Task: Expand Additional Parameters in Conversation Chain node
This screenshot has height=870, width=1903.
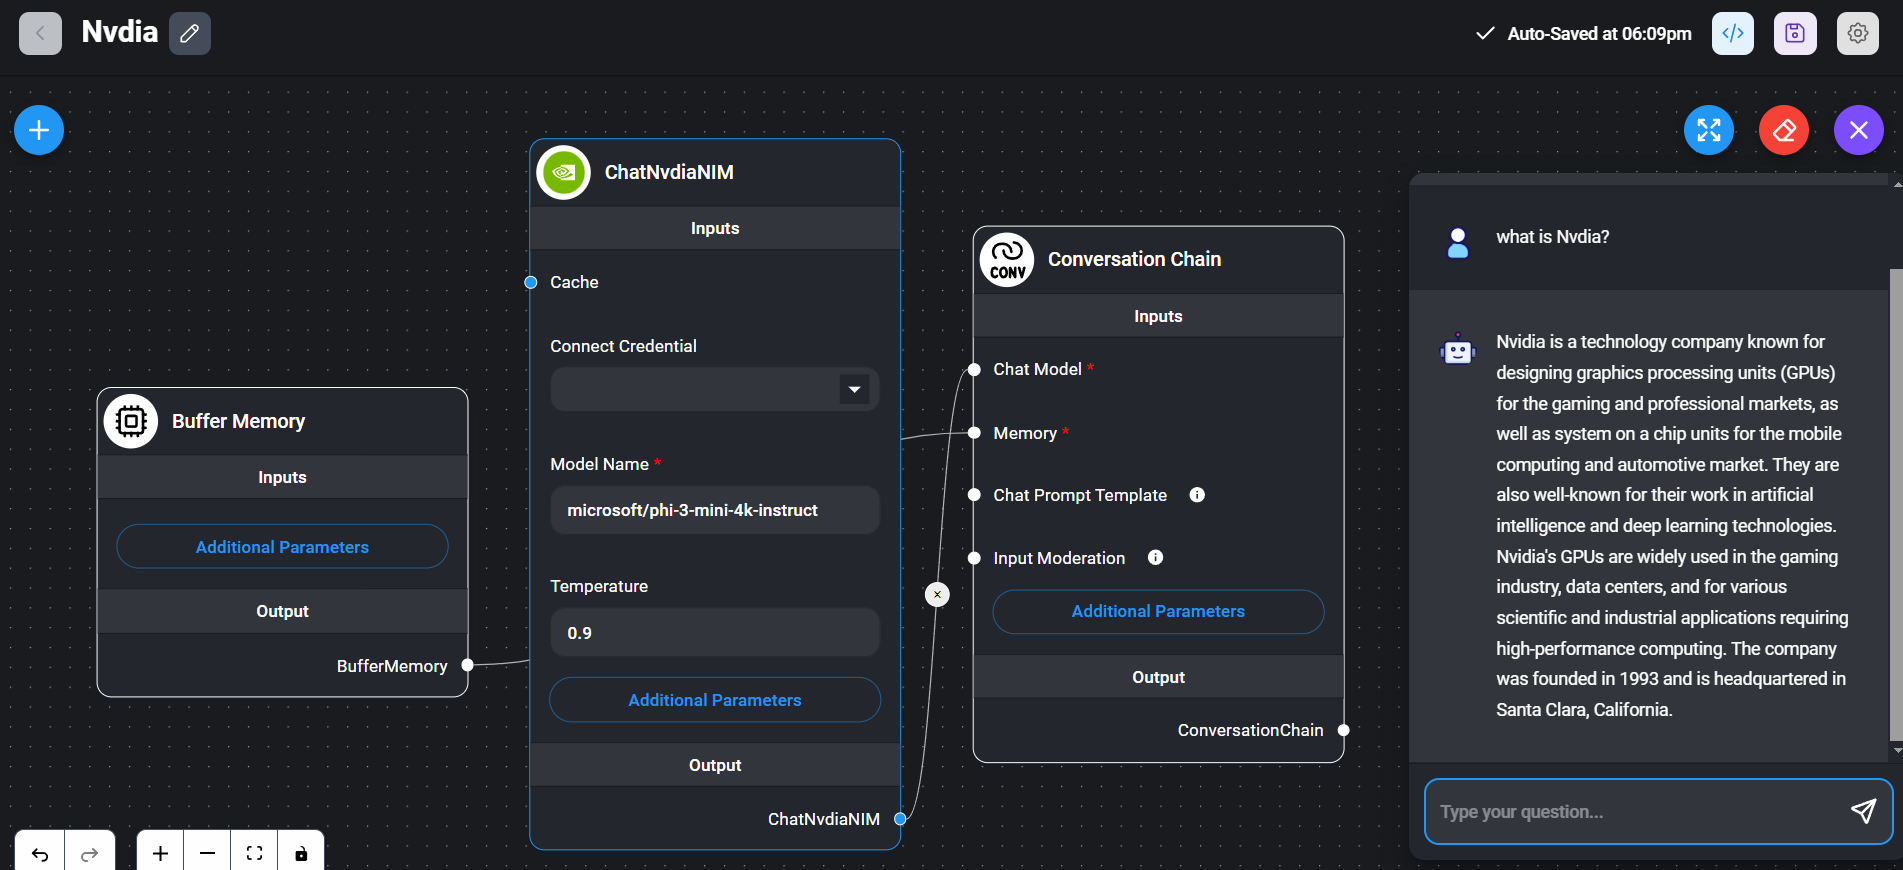Action: pos(1157,611)
